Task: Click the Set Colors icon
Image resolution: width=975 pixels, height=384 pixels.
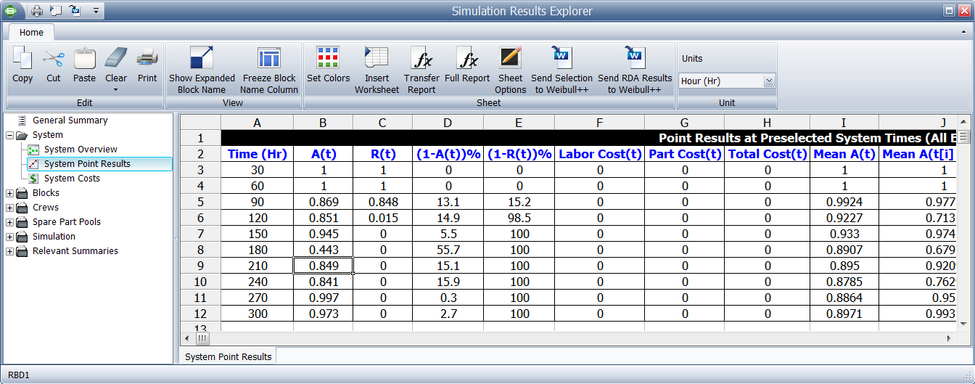Action: pos(328,58)
